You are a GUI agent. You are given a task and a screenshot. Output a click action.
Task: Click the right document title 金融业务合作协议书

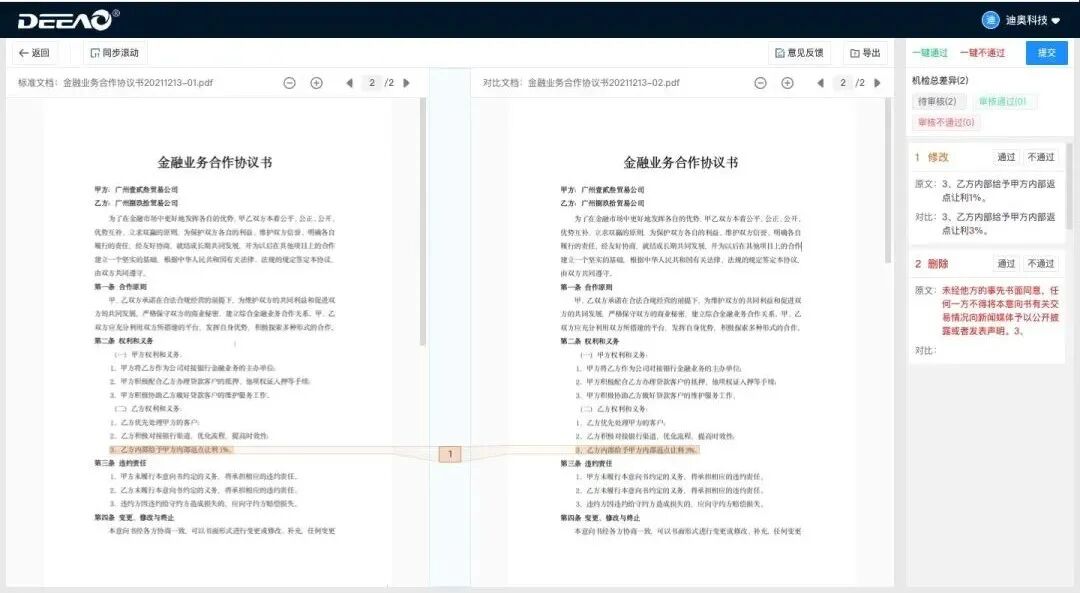tap(681, 163)
